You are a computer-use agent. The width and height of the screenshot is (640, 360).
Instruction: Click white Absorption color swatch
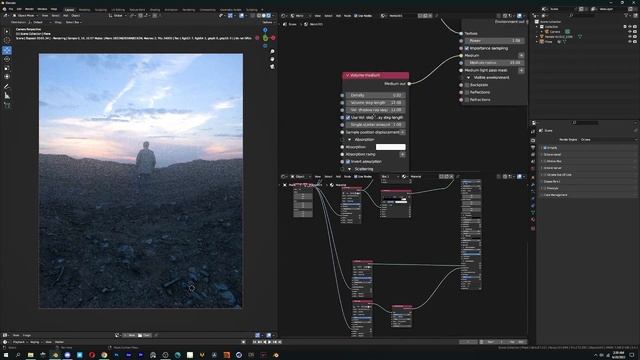coord(391,147)
